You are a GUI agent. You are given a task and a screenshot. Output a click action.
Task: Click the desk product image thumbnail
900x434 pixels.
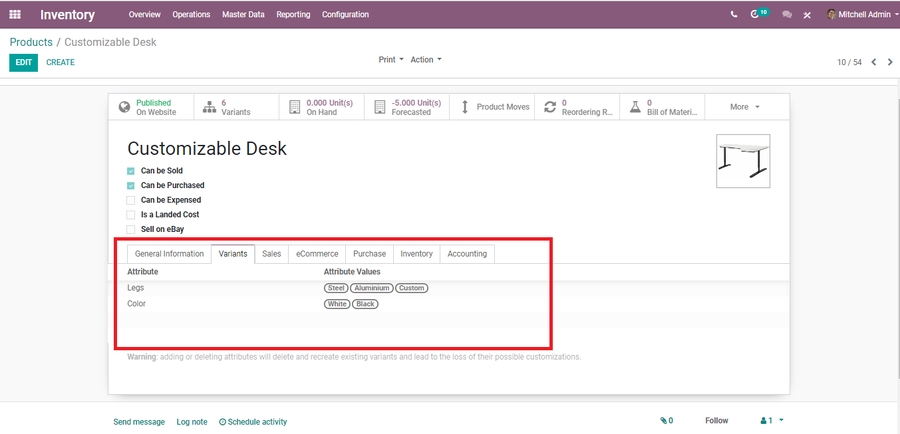pyautogui.click(x=743, y=161)
